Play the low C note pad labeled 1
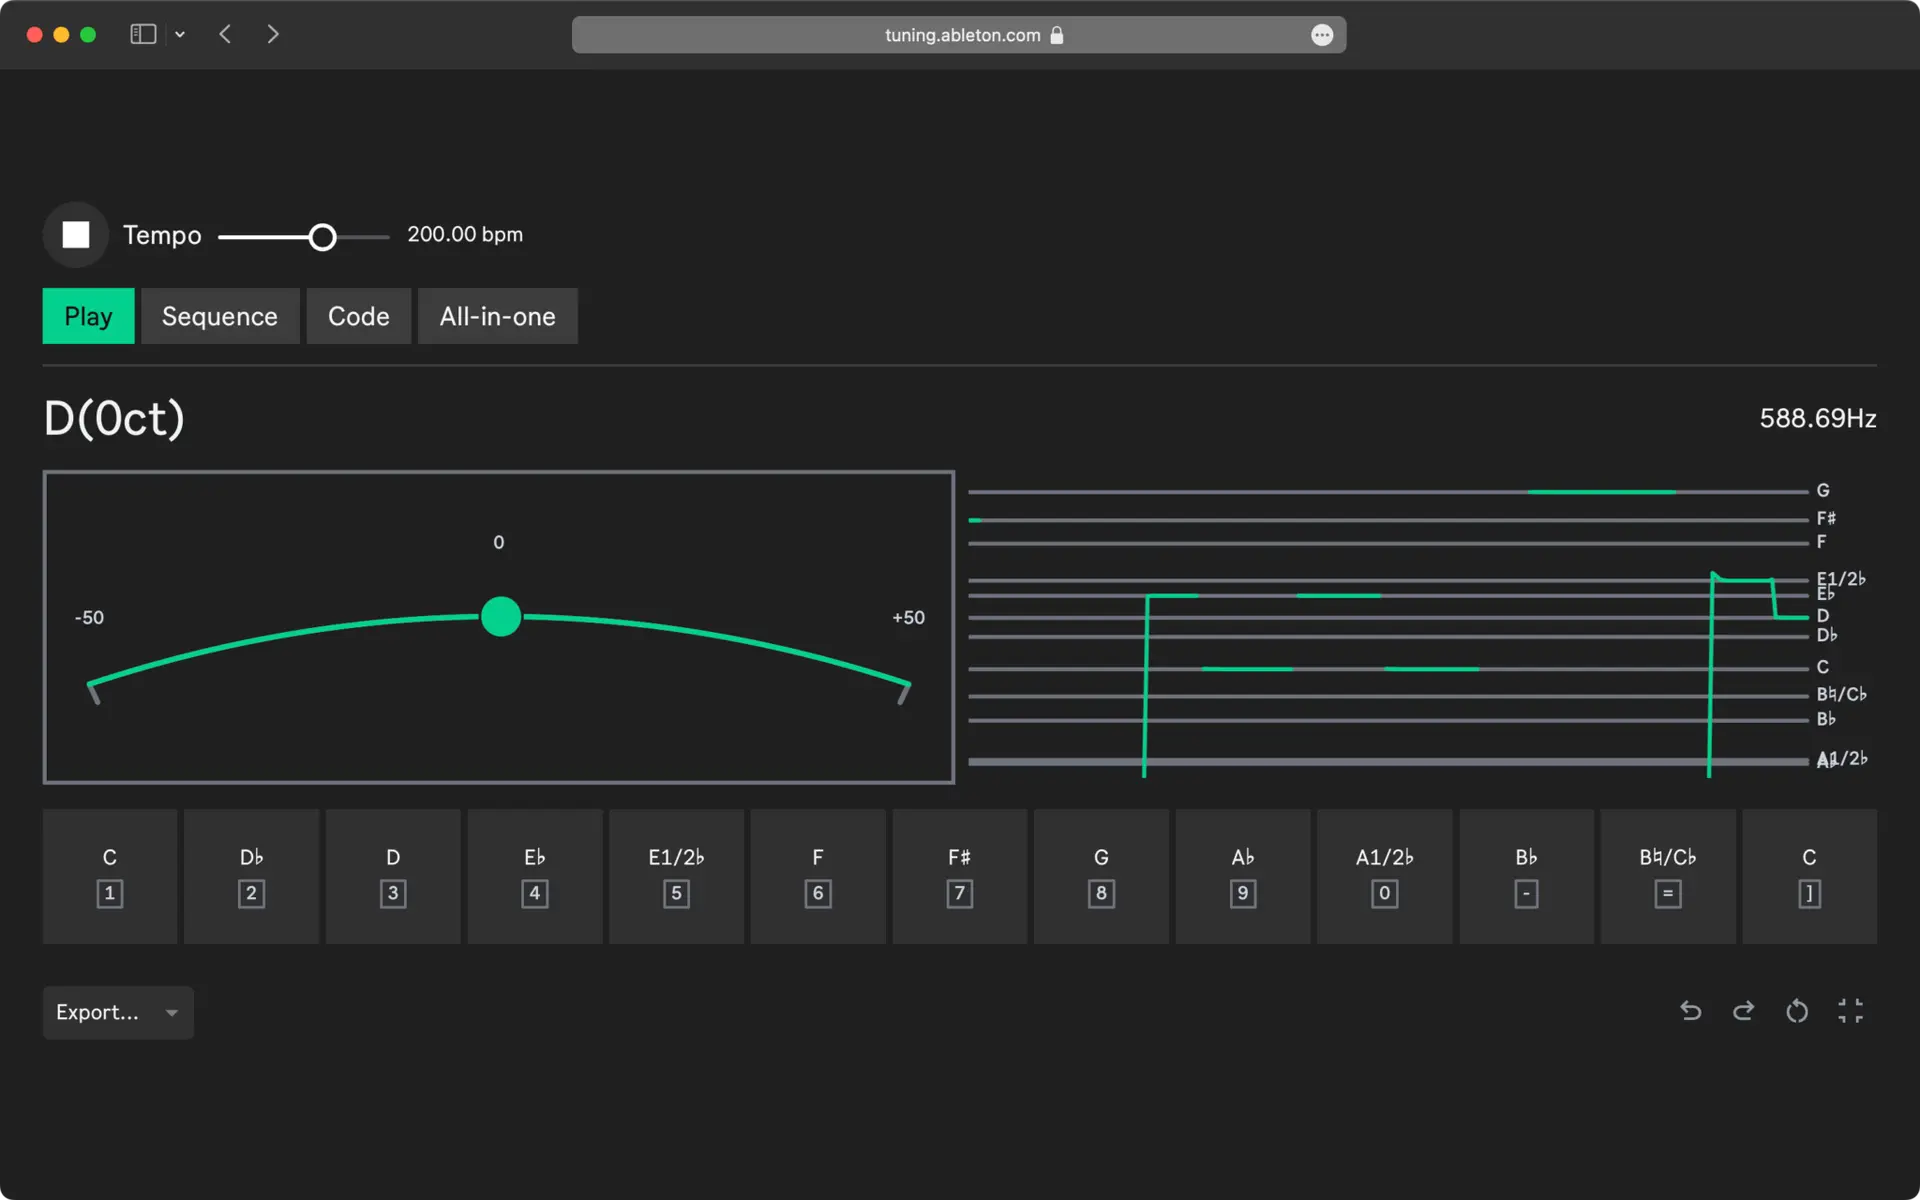Image resolution: width=1920 pixels, height=1200 pixels. (110, 876)
